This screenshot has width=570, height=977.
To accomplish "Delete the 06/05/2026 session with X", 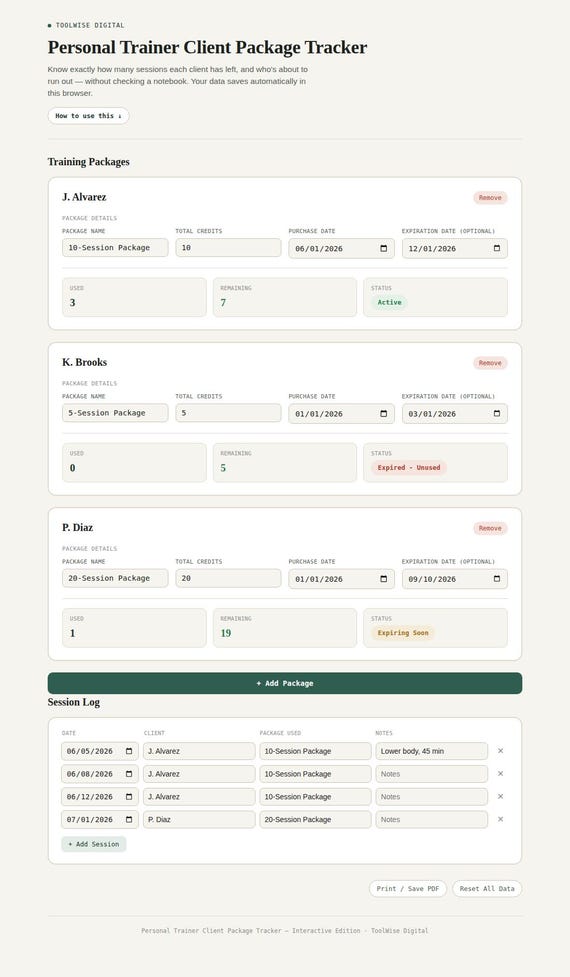I will 500,751.
